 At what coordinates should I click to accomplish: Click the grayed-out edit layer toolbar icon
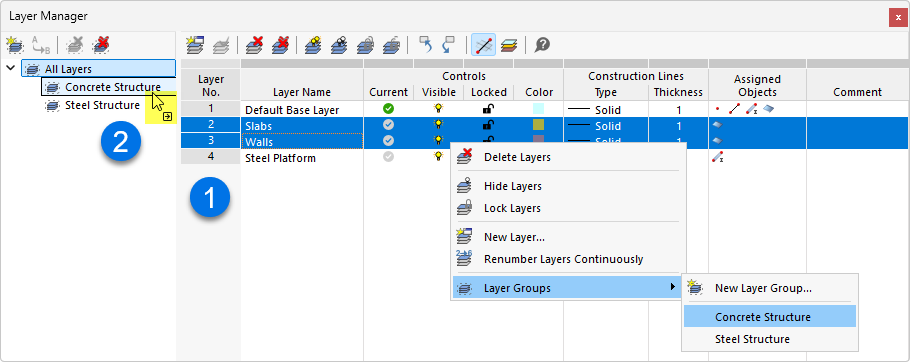[221, 45]
